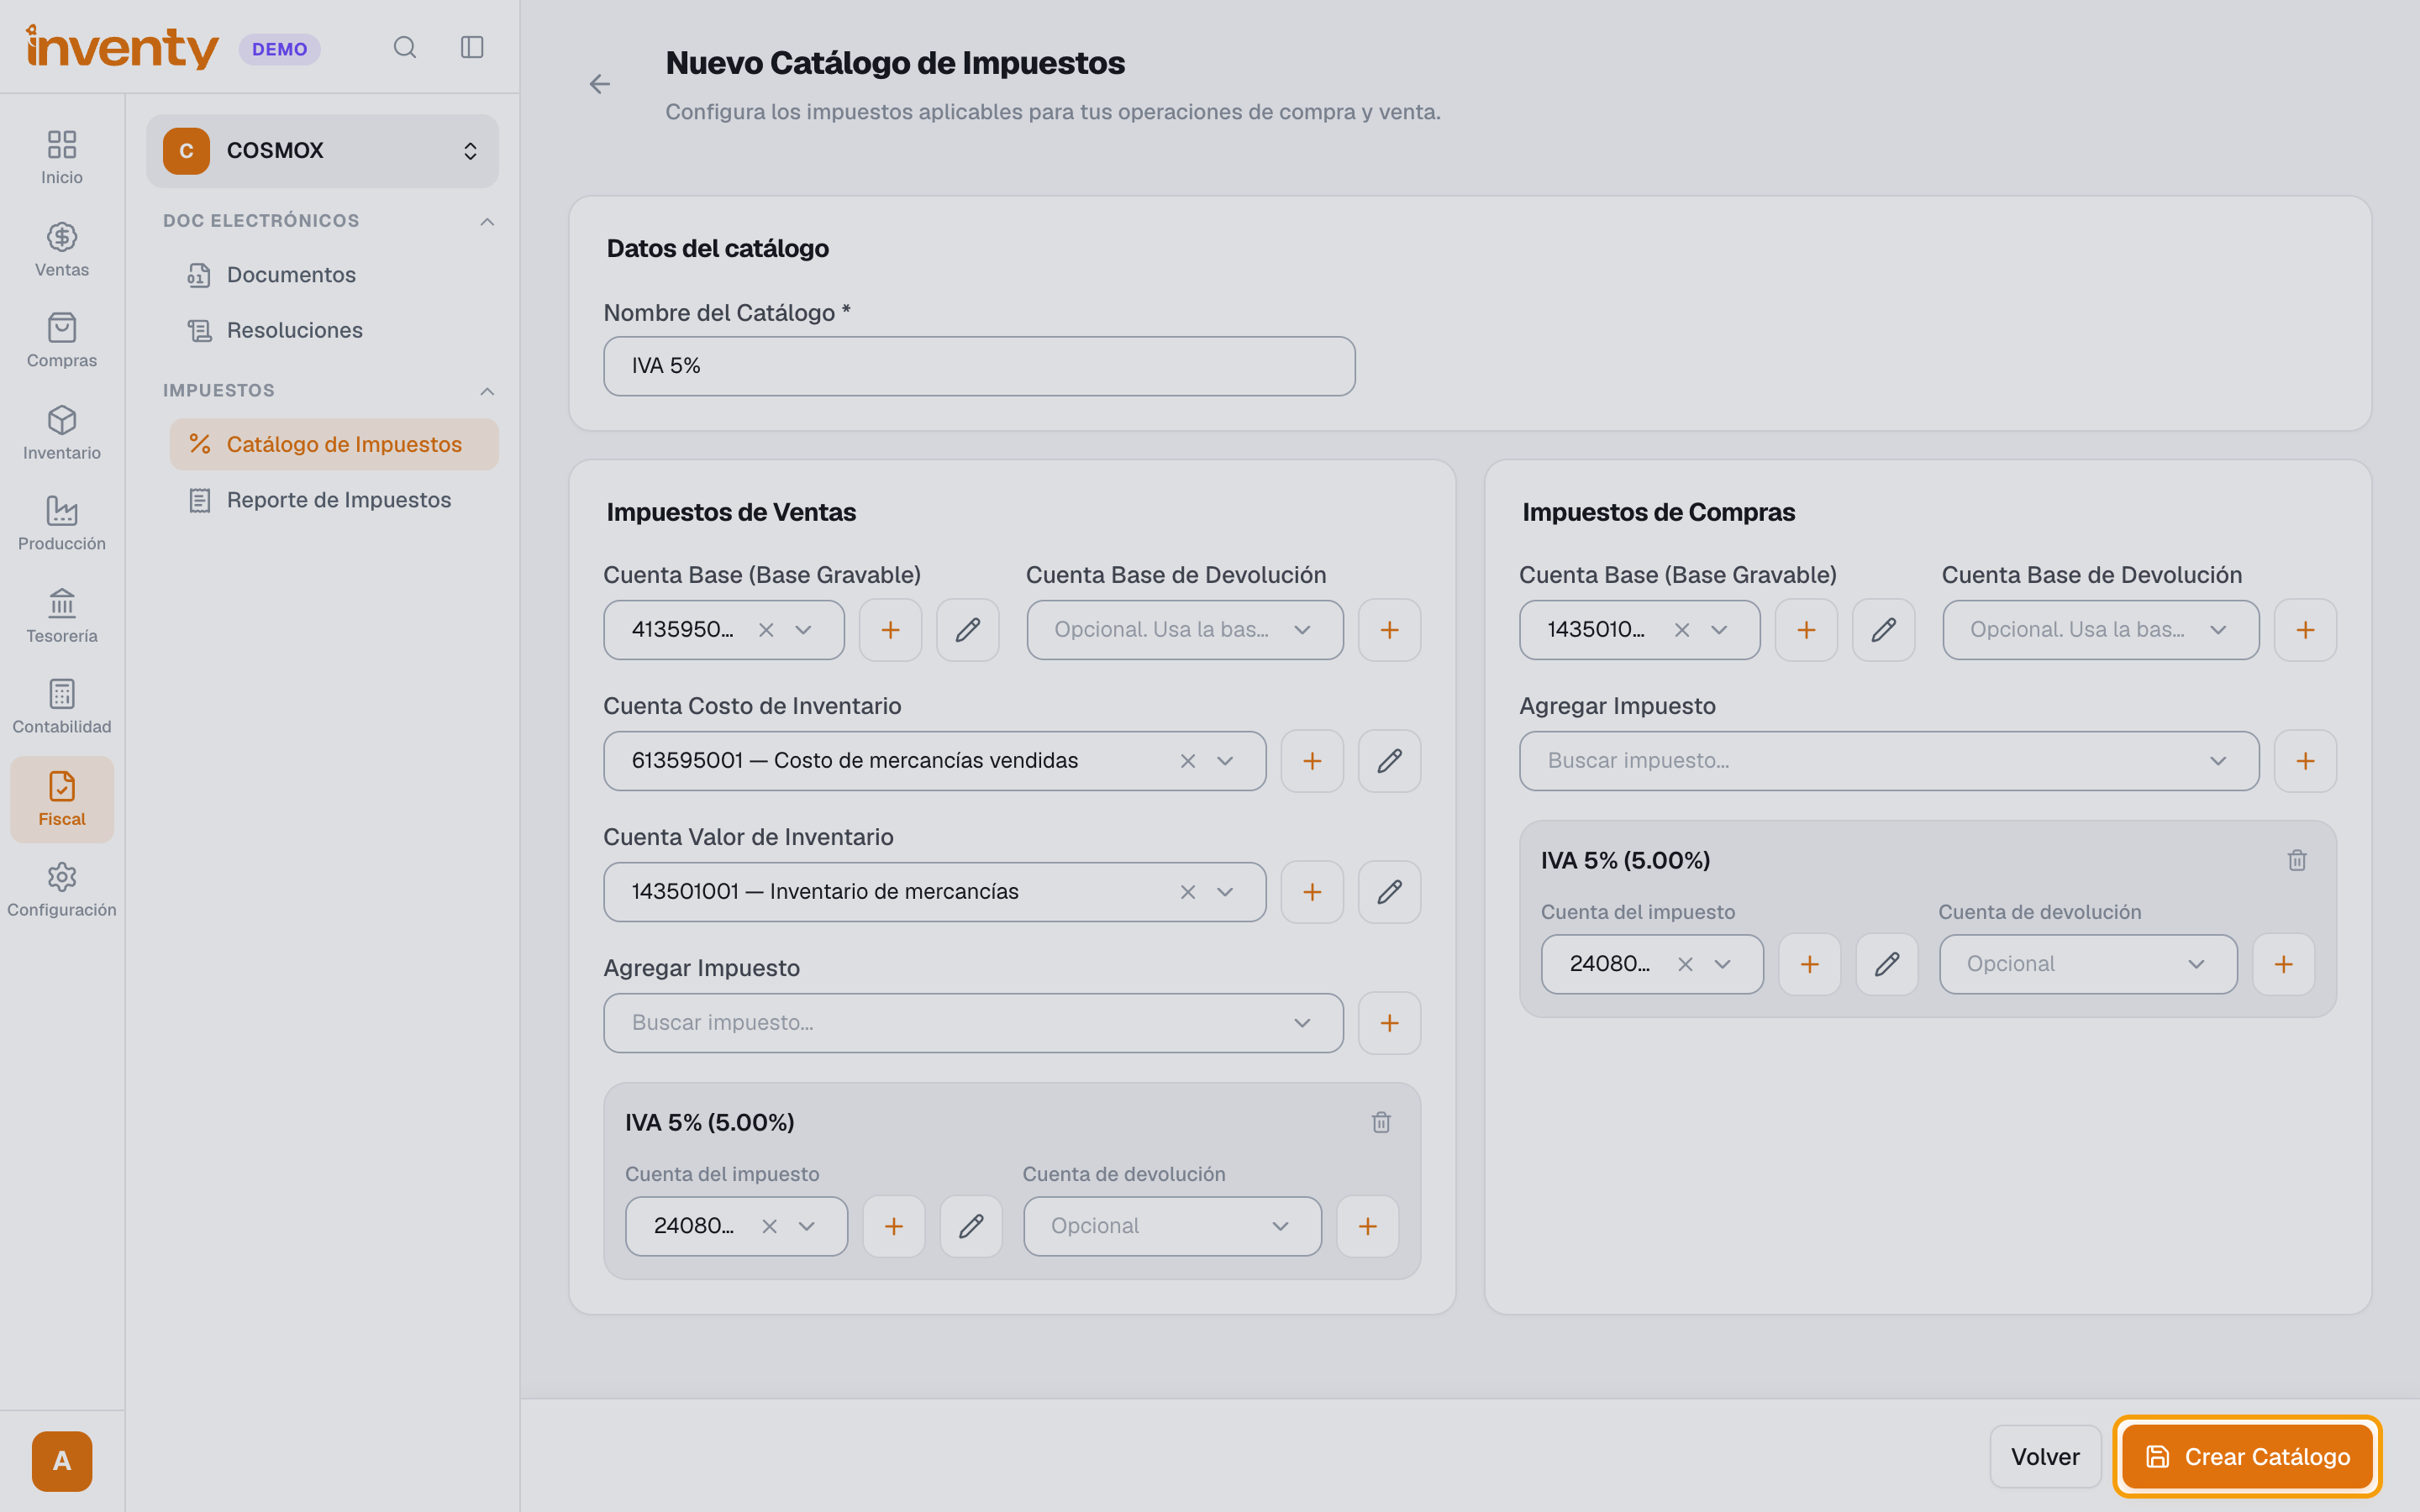Open Compras IVA 5% Cuenta de devolución dropdown

click(x=2088, y=964)
